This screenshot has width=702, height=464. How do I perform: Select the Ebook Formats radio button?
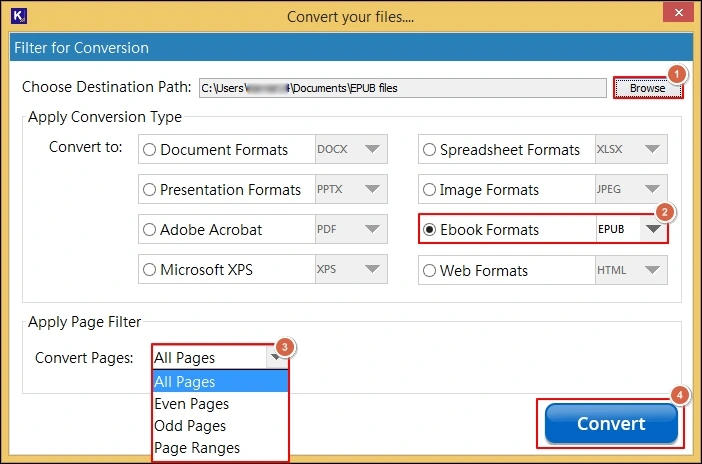coord(430,230)
